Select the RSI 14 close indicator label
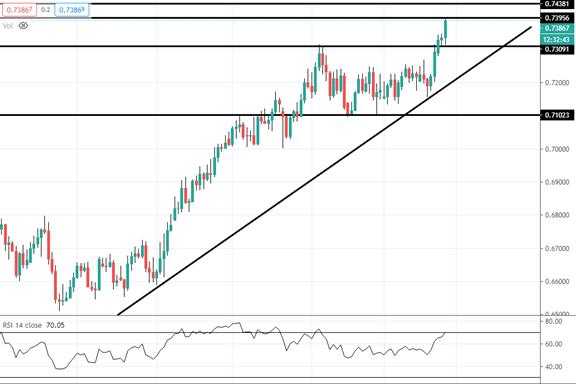Screen dimensions: 576x384 click(x=22, y=325)
